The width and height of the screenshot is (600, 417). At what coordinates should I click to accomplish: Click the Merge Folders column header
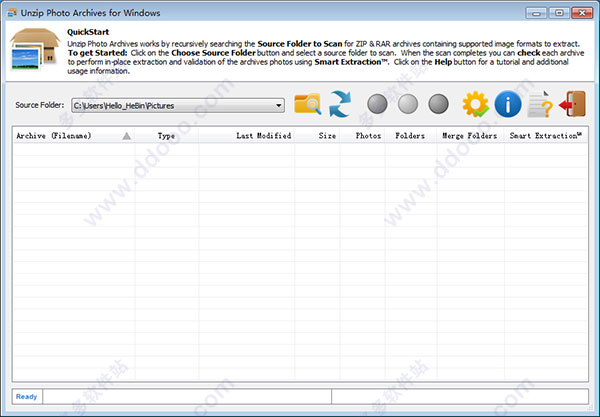470,136
